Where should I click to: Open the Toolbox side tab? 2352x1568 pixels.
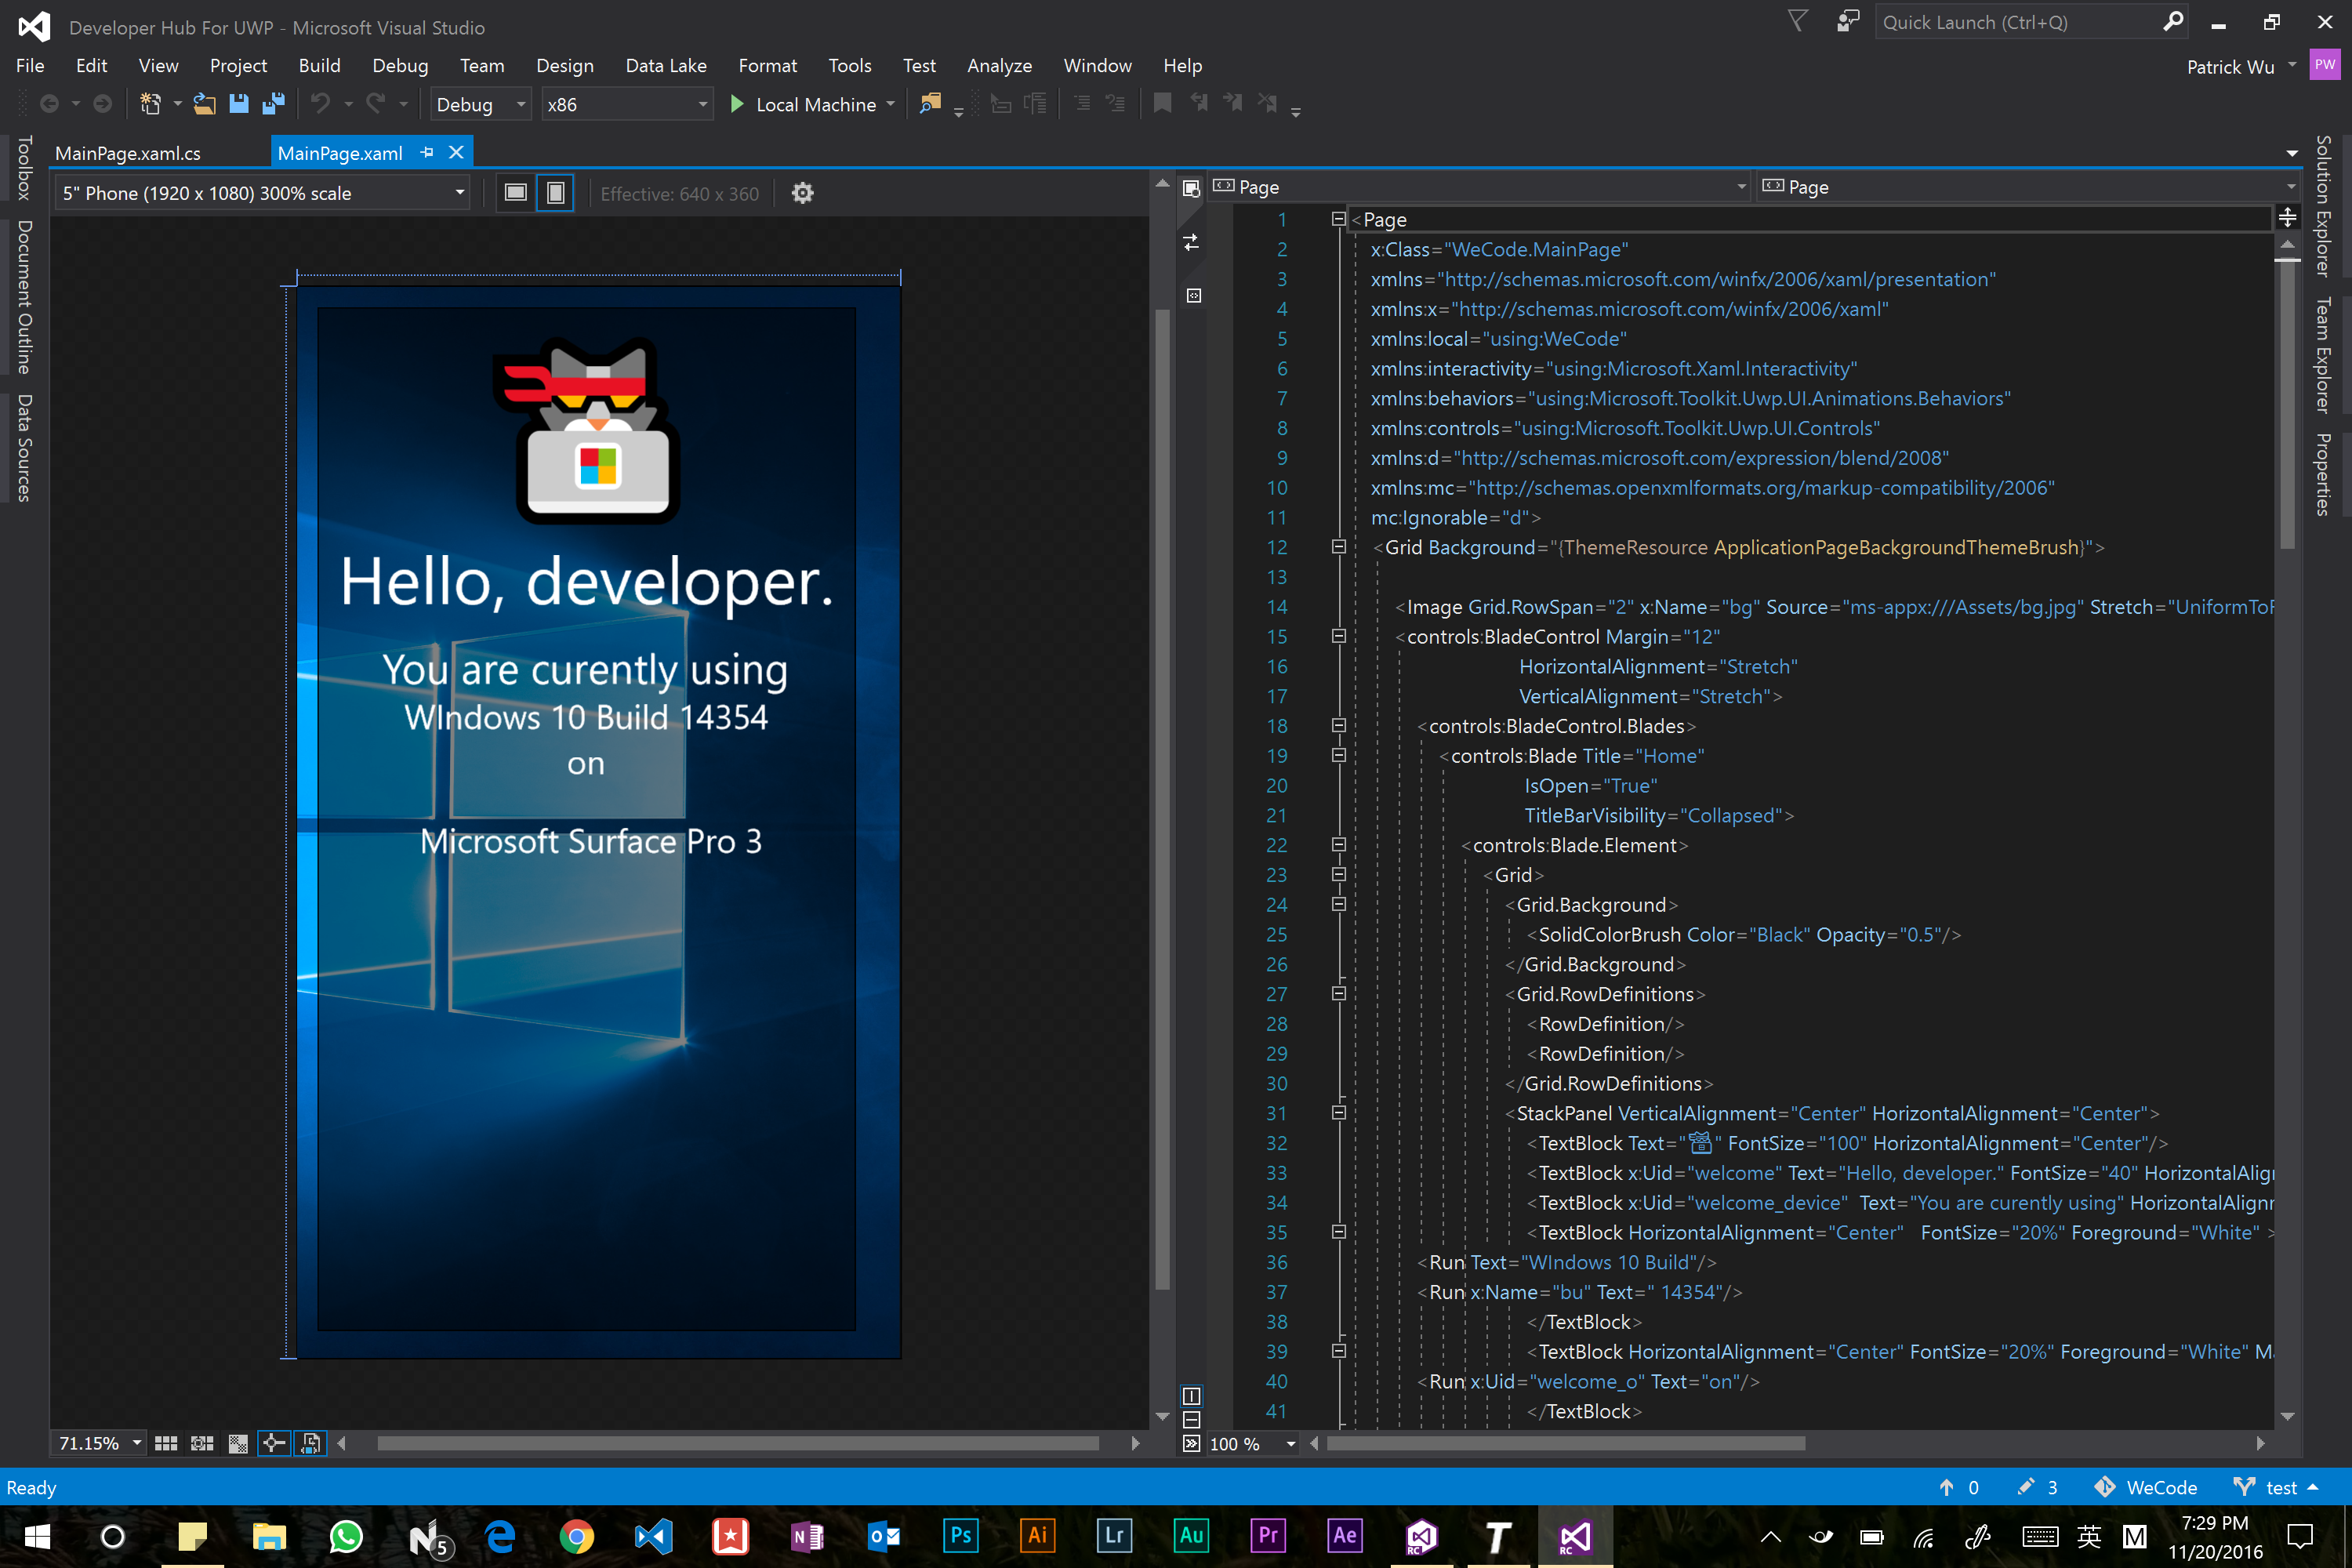(x=25, y=168)
